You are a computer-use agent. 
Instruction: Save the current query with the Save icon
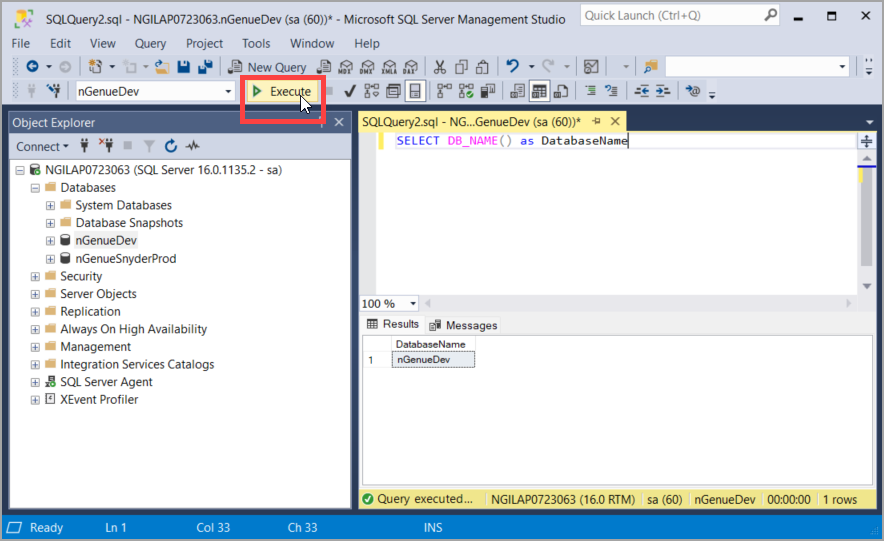coord(184,67)
